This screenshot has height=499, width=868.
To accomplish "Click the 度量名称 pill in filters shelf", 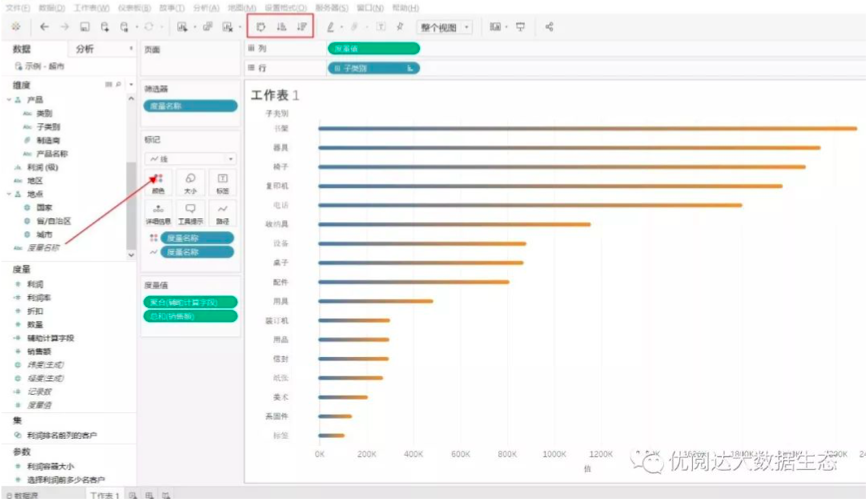I will 190,106.
